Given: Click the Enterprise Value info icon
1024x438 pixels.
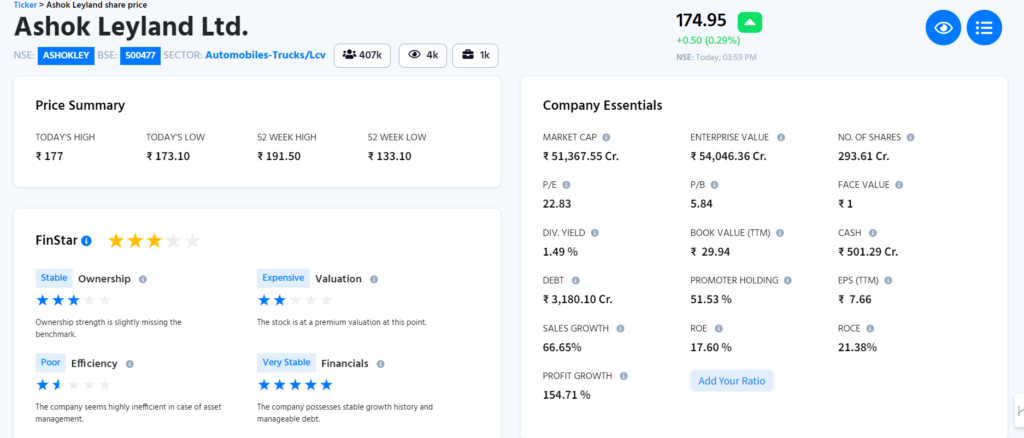Looking at the screenshot, I should click(x=780, y=138).
